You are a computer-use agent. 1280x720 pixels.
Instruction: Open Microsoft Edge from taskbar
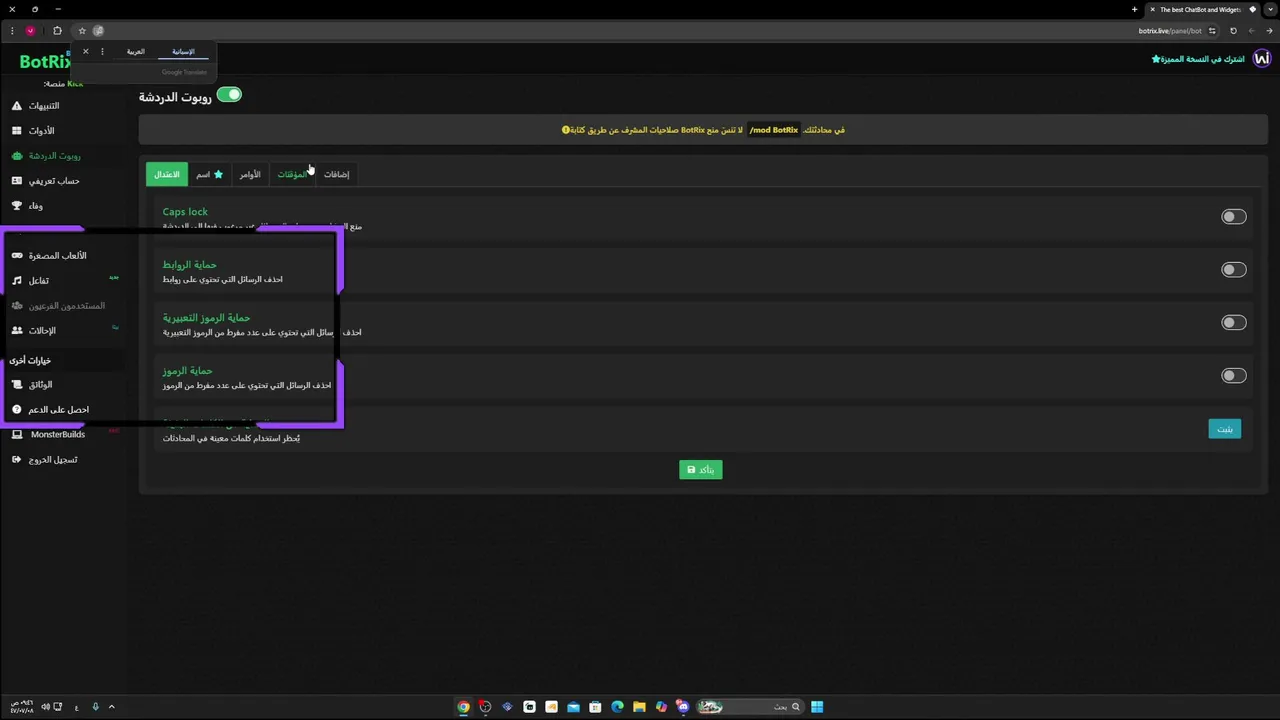617,707
